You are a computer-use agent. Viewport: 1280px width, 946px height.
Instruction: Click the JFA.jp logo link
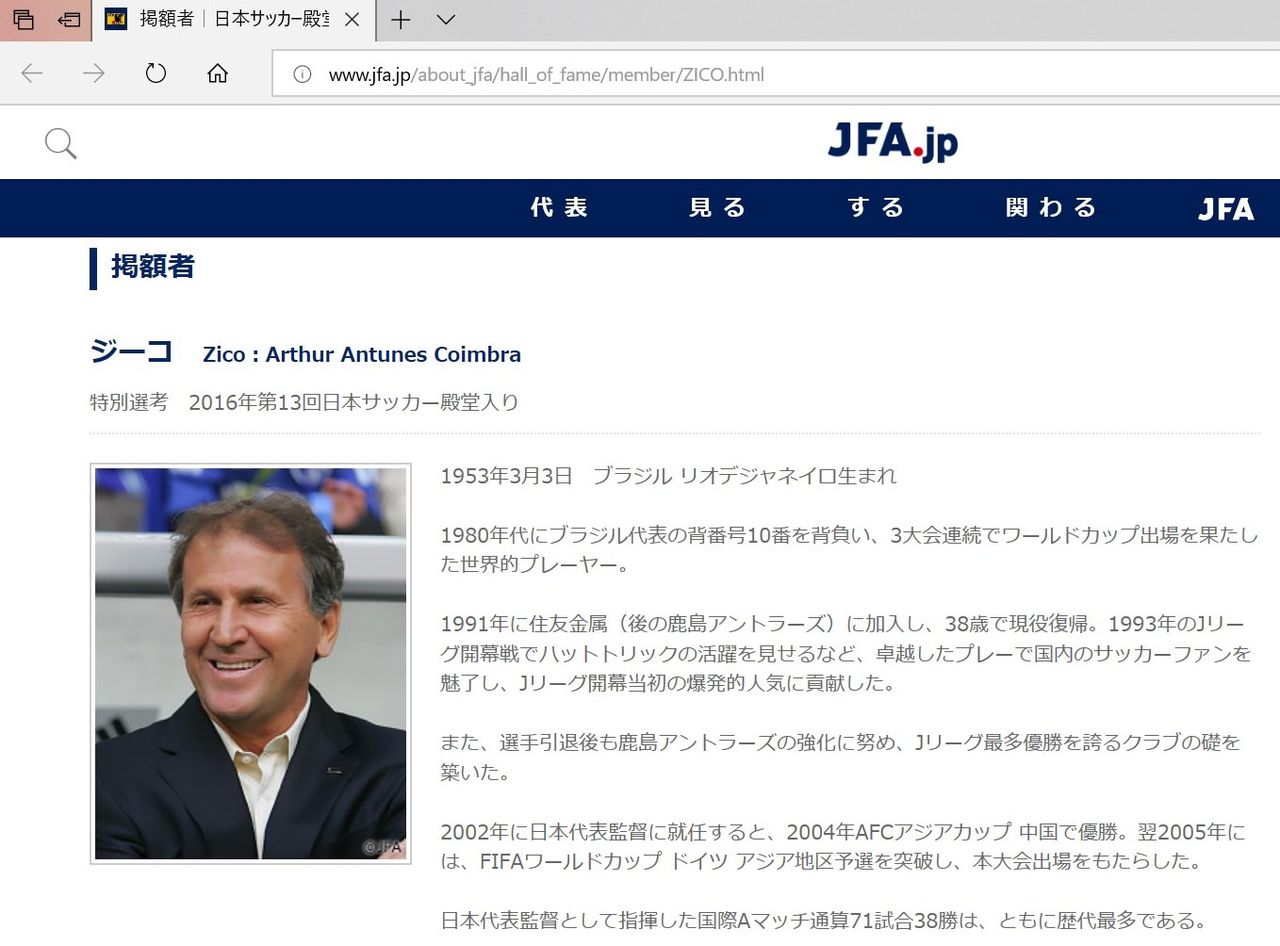[x=893, y=143]
